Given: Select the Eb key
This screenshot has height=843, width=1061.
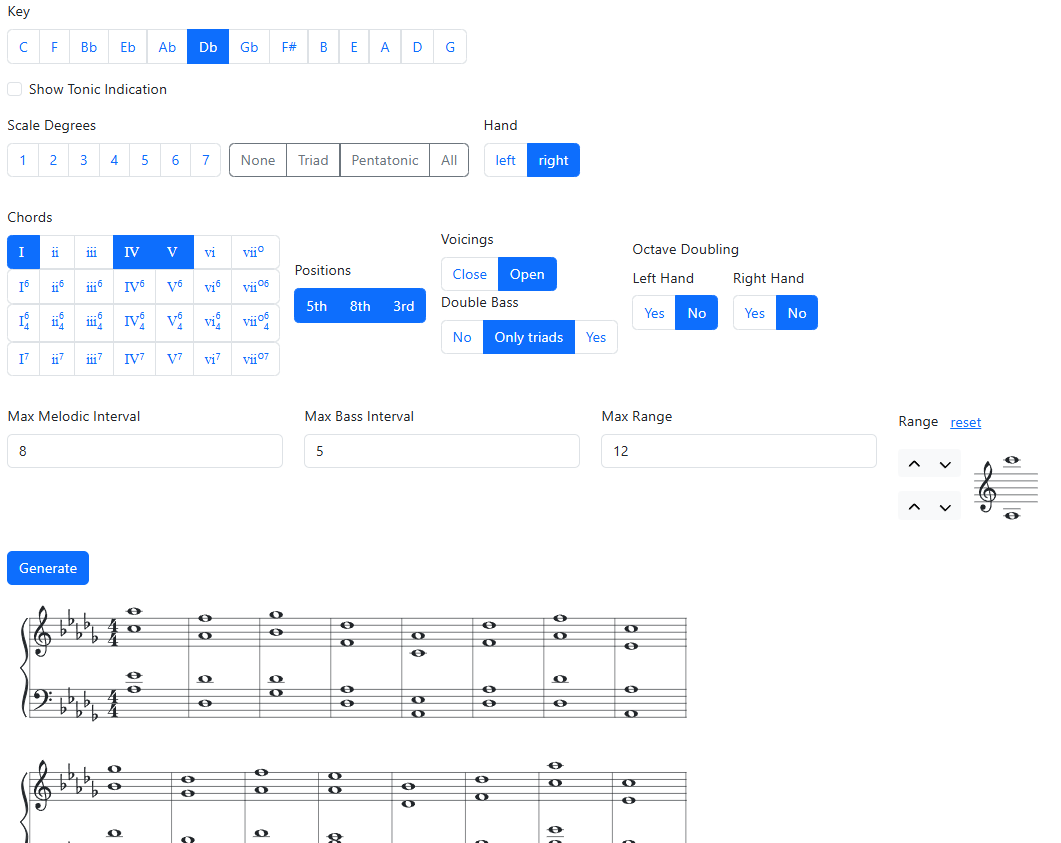Looking at the screenshot, I should coord(128,47).
